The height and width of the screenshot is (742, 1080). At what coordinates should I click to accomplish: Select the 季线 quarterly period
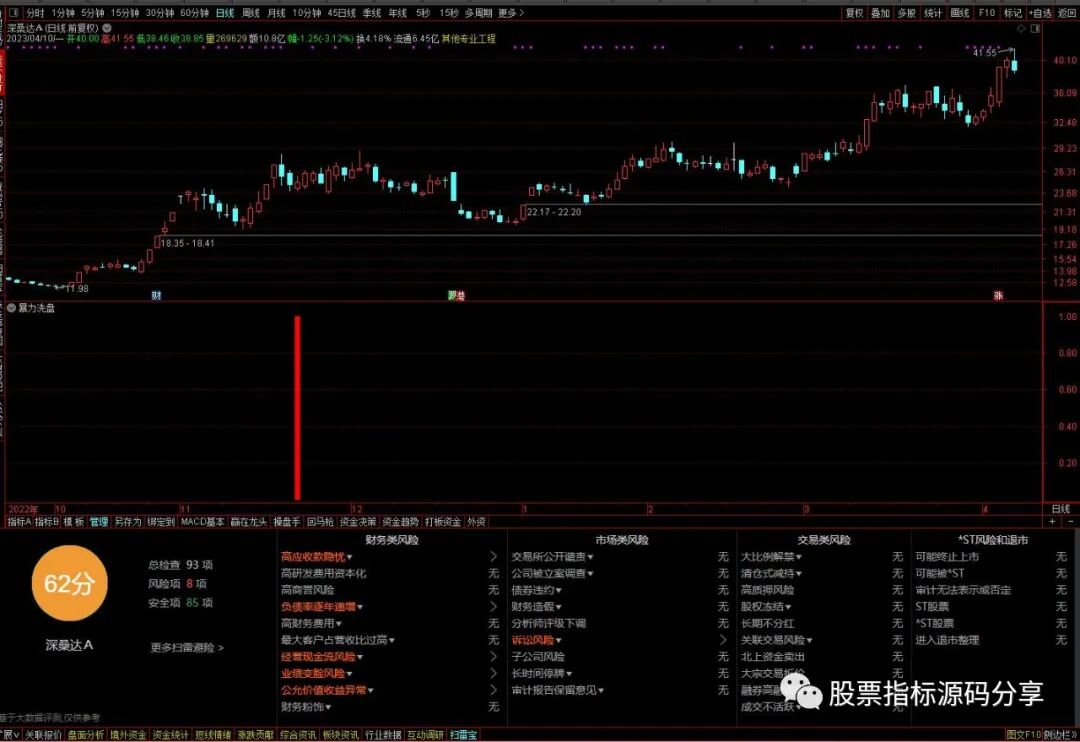click(x=372, y=12)
